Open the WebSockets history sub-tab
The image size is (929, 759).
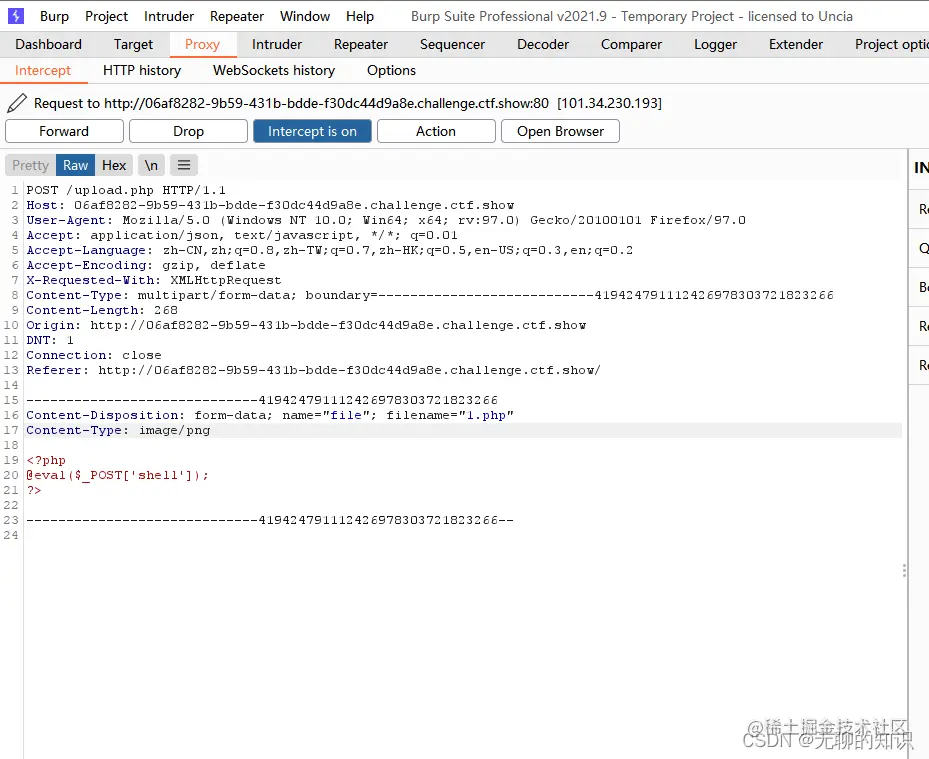coord(274,71)
